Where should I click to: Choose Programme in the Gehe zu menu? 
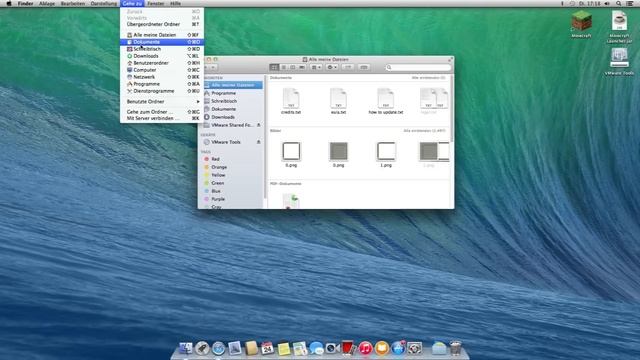tap(162, 84)
